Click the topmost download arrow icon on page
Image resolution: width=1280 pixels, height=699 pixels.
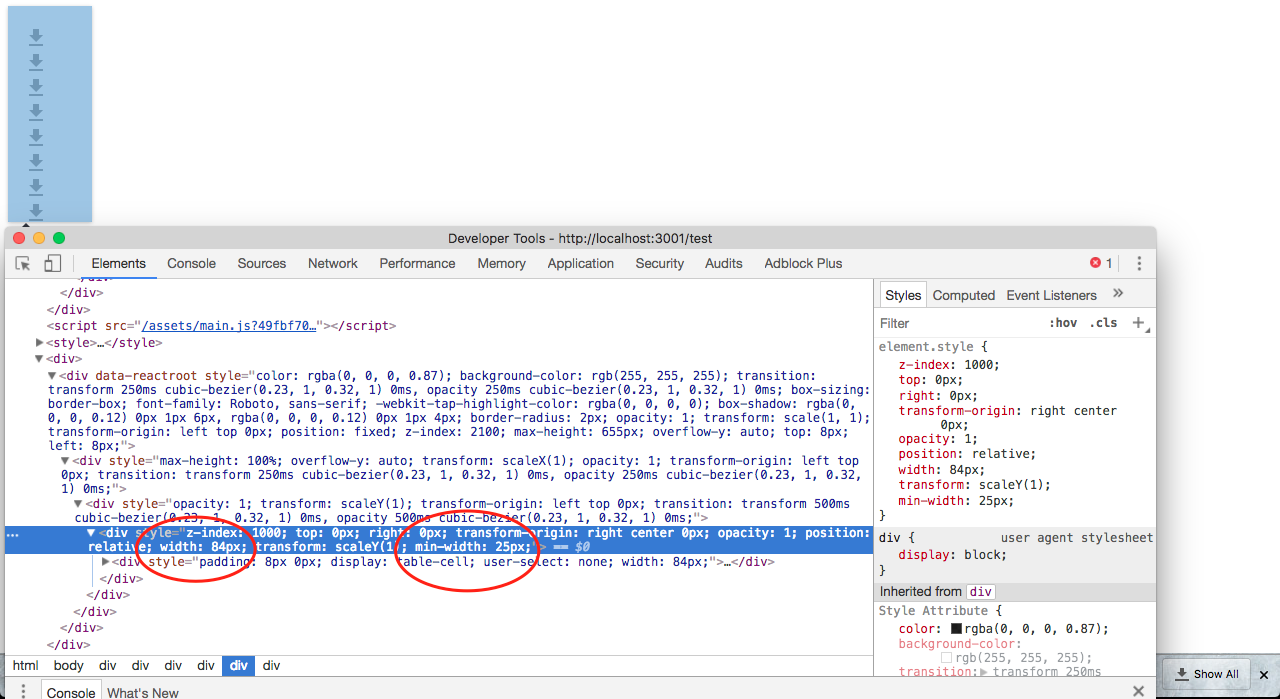point(36,37)
